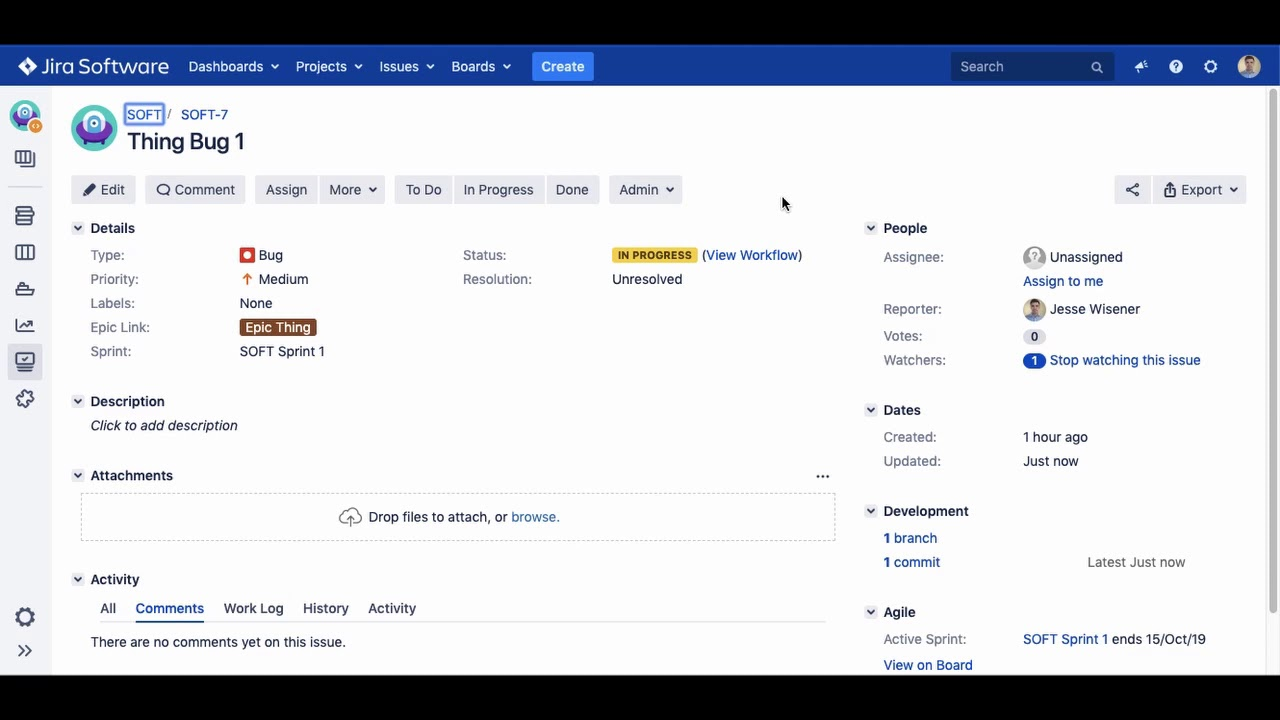Click the Jesse Wisener reporter avatar
The width and height of the screenshot is (1280, 720).
[1034, 310]
